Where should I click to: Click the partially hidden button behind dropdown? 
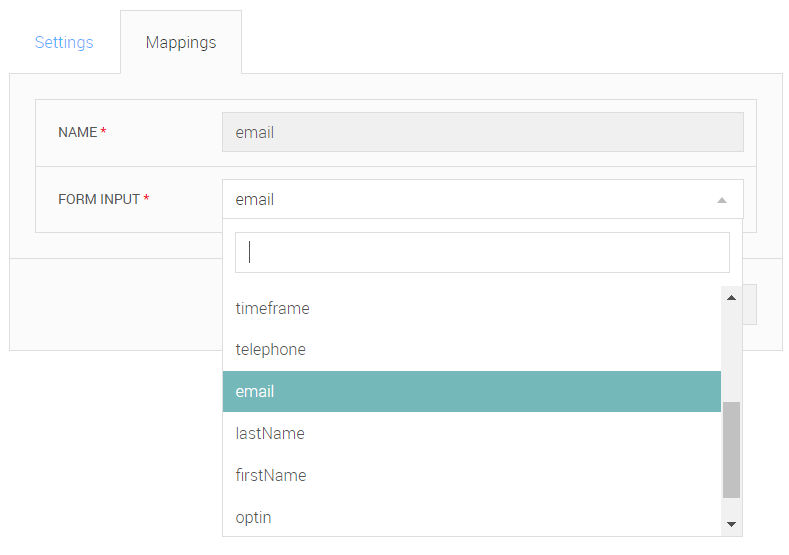point(750,304)
